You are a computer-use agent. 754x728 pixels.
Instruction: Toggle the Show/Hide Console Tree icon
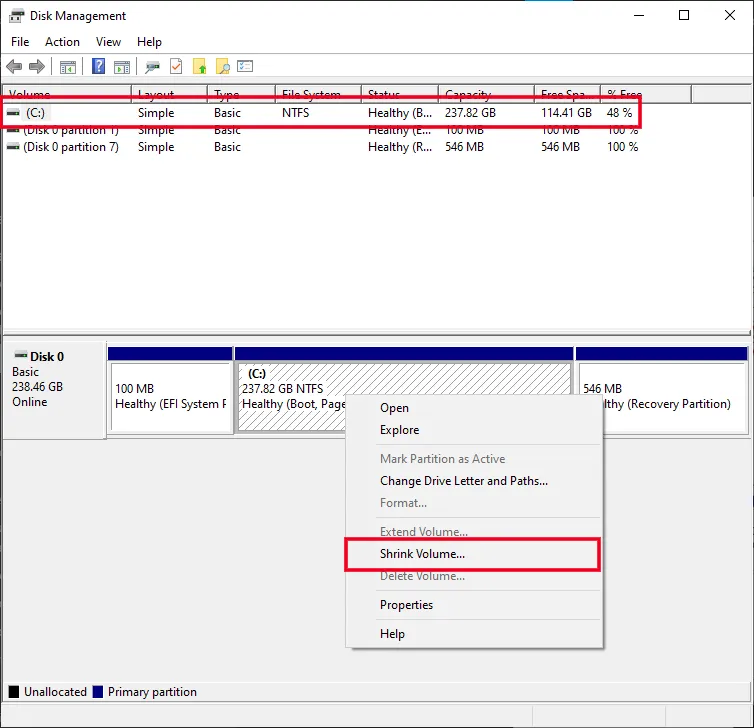[x=68, y=67]
